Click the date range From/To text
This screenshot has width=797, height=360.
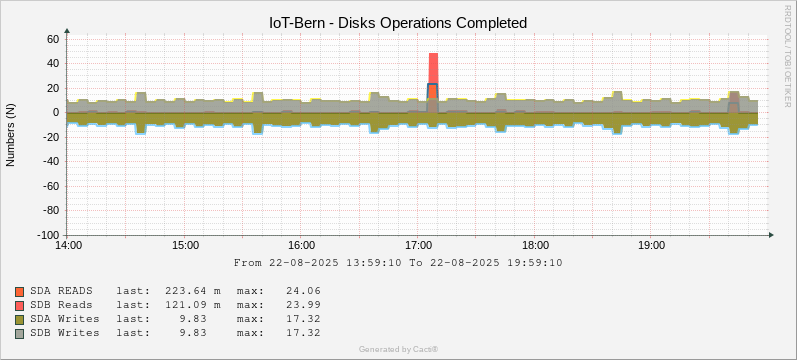(x=398, y=263)
